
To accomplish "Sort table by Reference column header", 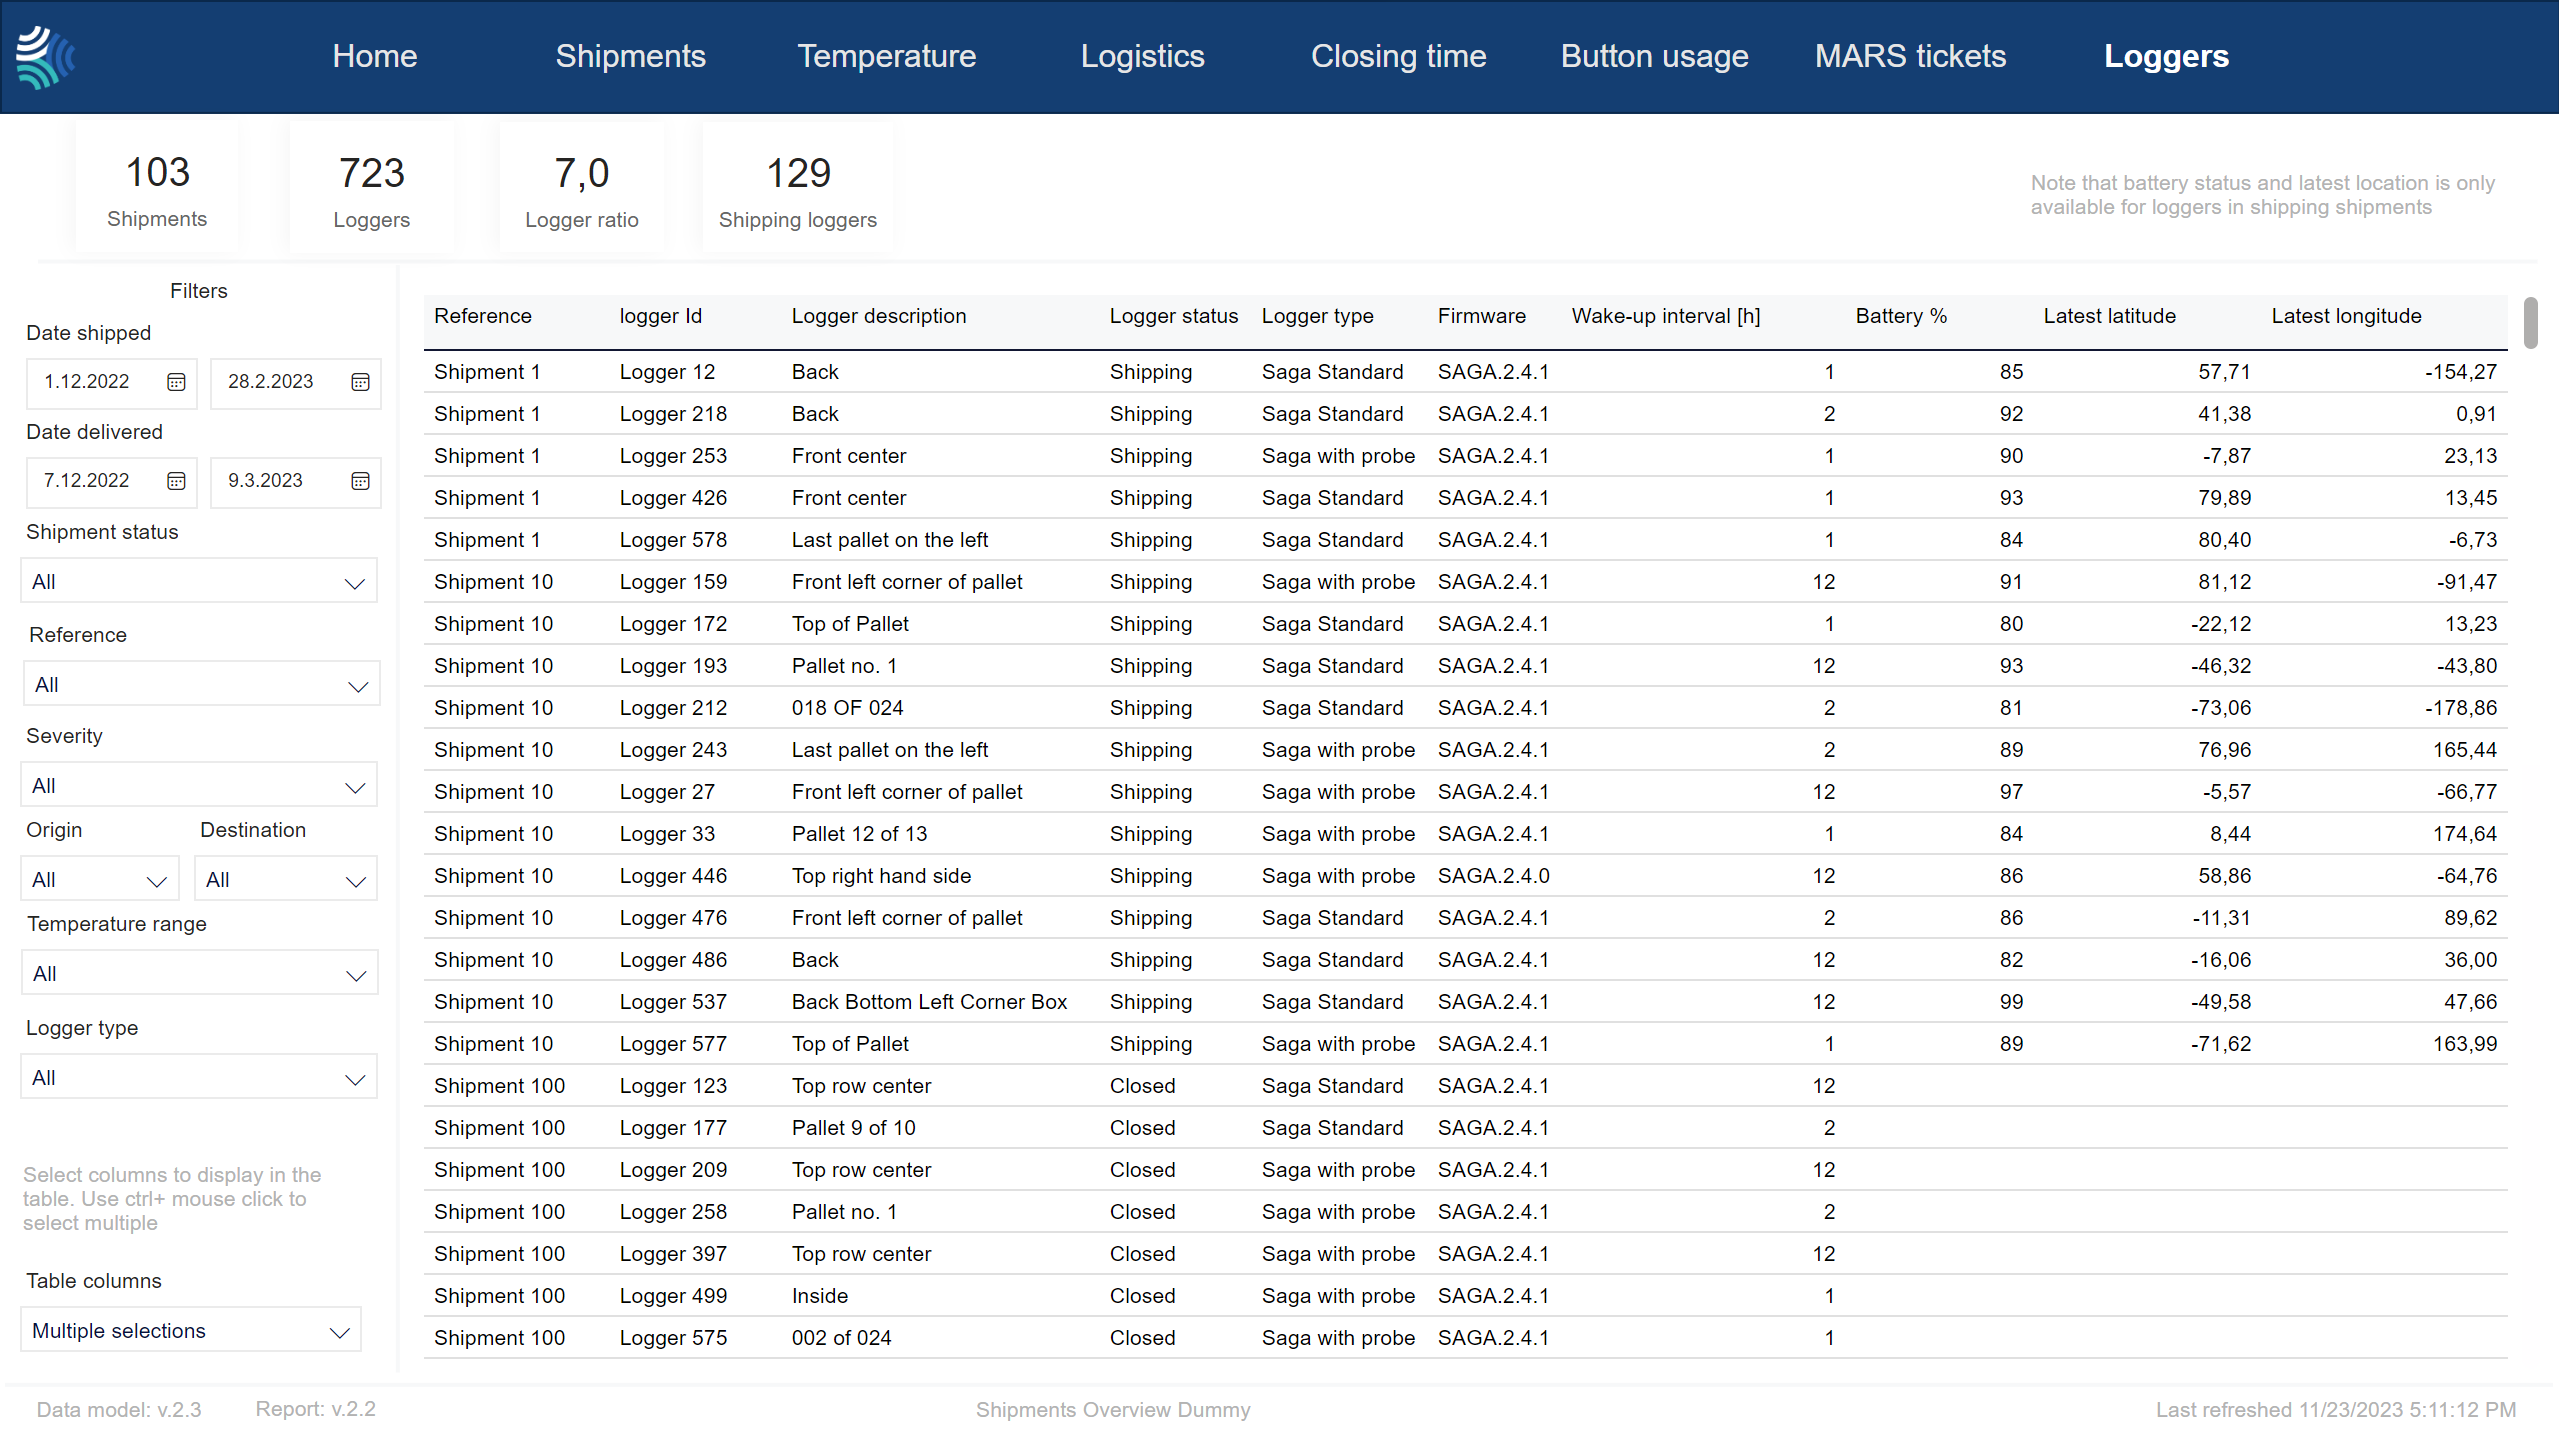I will click(483, 316).
